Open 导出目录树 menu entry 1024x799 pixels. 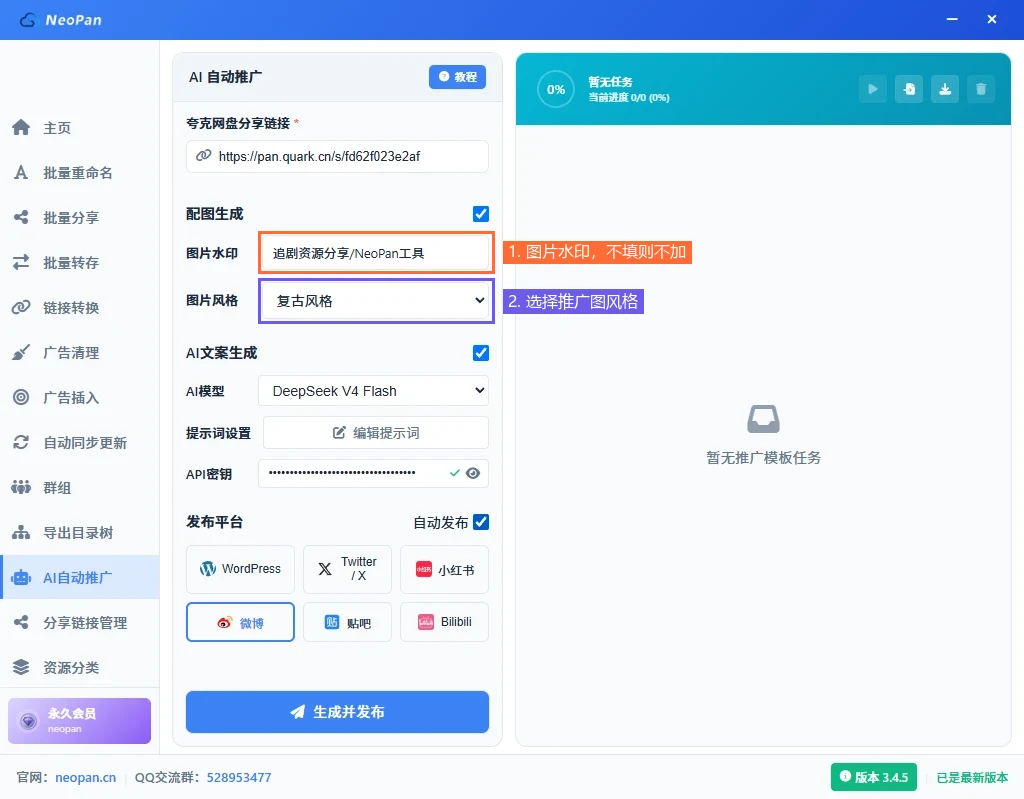pyautogui.click(x=80, y=532)
